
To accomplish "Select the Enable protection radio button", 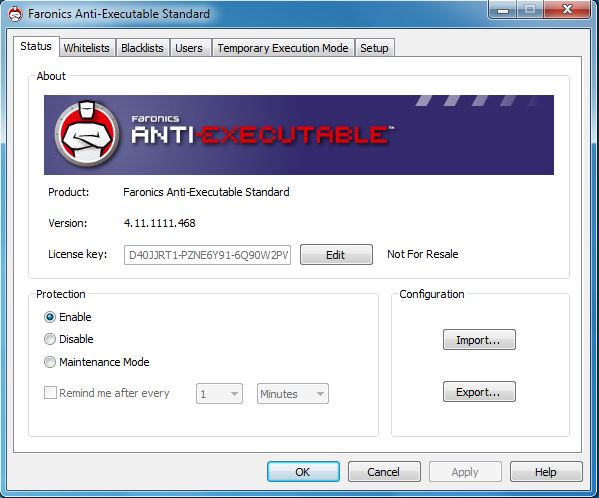I will click(x=50, y=317).
